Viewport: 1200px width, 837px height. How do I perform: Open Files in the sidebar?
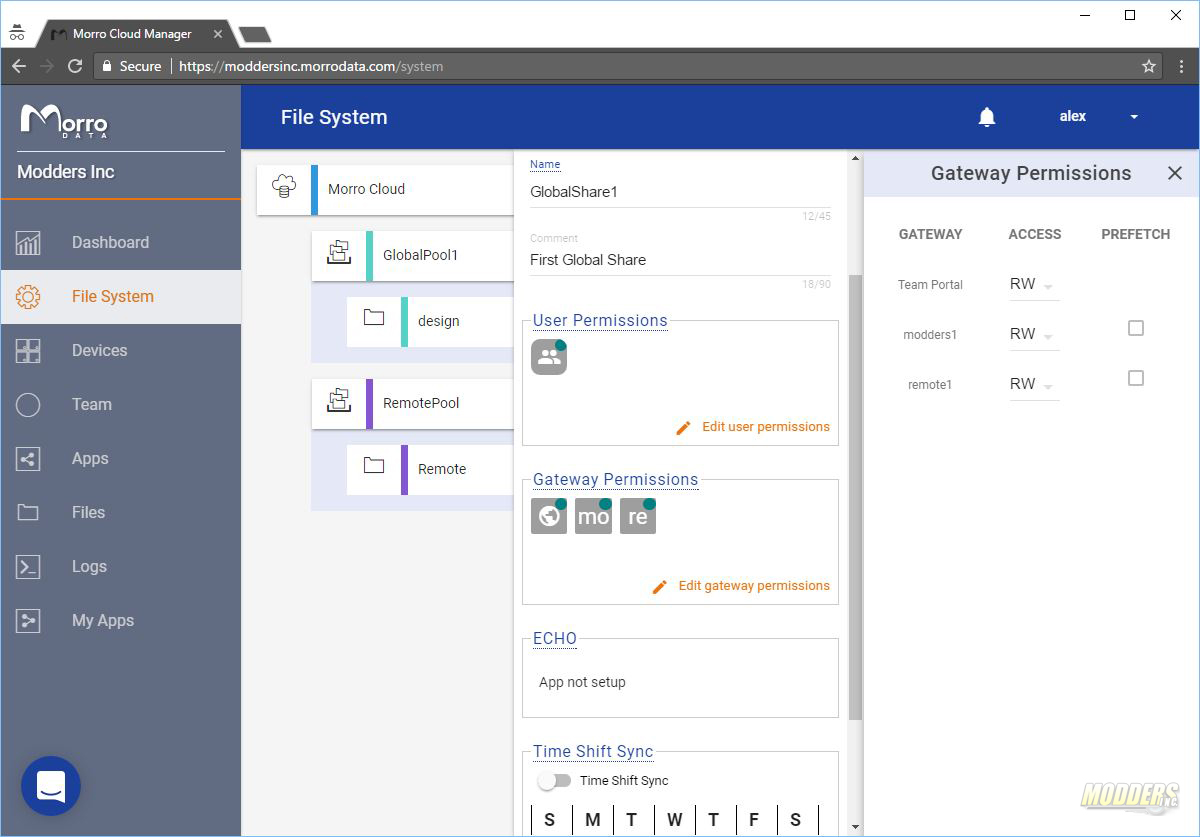click(121, 513)
